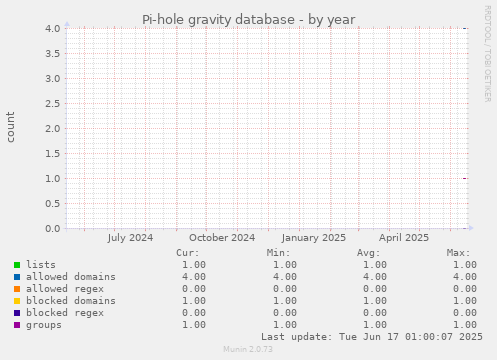Screen dimensions: 497x360
Task: Select the 'allowed regex' legend label
Action: [x=65, y=289]
